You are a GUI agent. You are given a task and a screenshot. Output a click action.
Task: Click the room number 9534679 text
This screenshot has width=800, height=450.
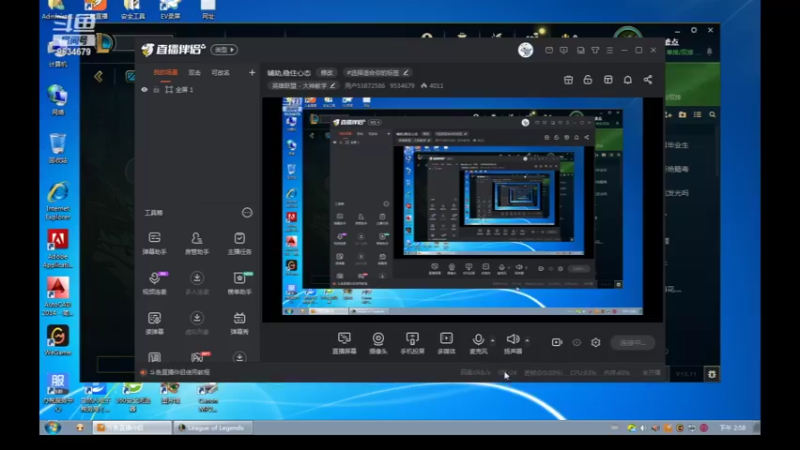tap(402, 86)
